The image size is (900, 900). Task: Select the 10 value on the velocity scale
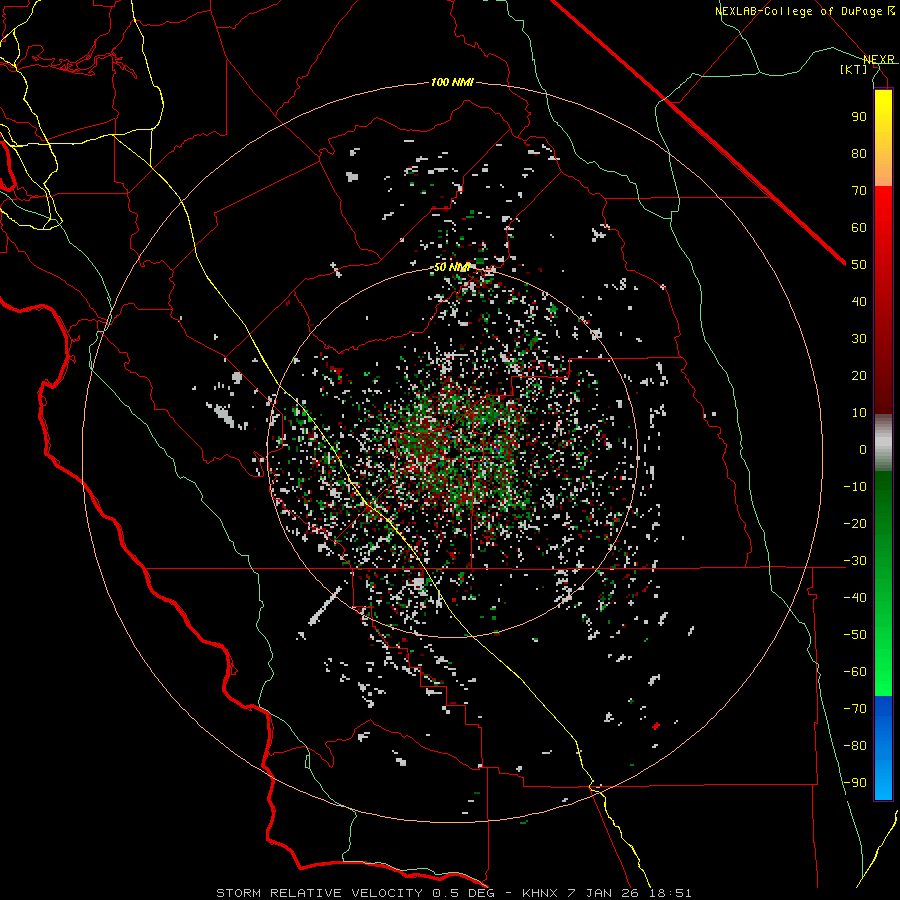[x=859, y=413]
